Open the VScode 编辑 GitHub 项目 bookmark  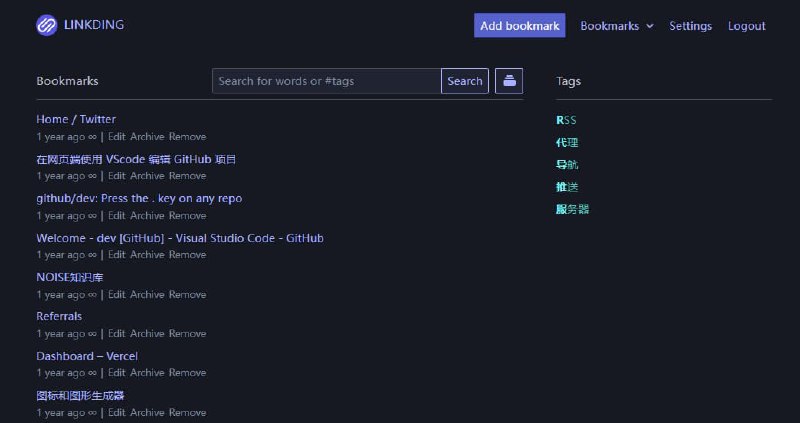pos(136,159)
